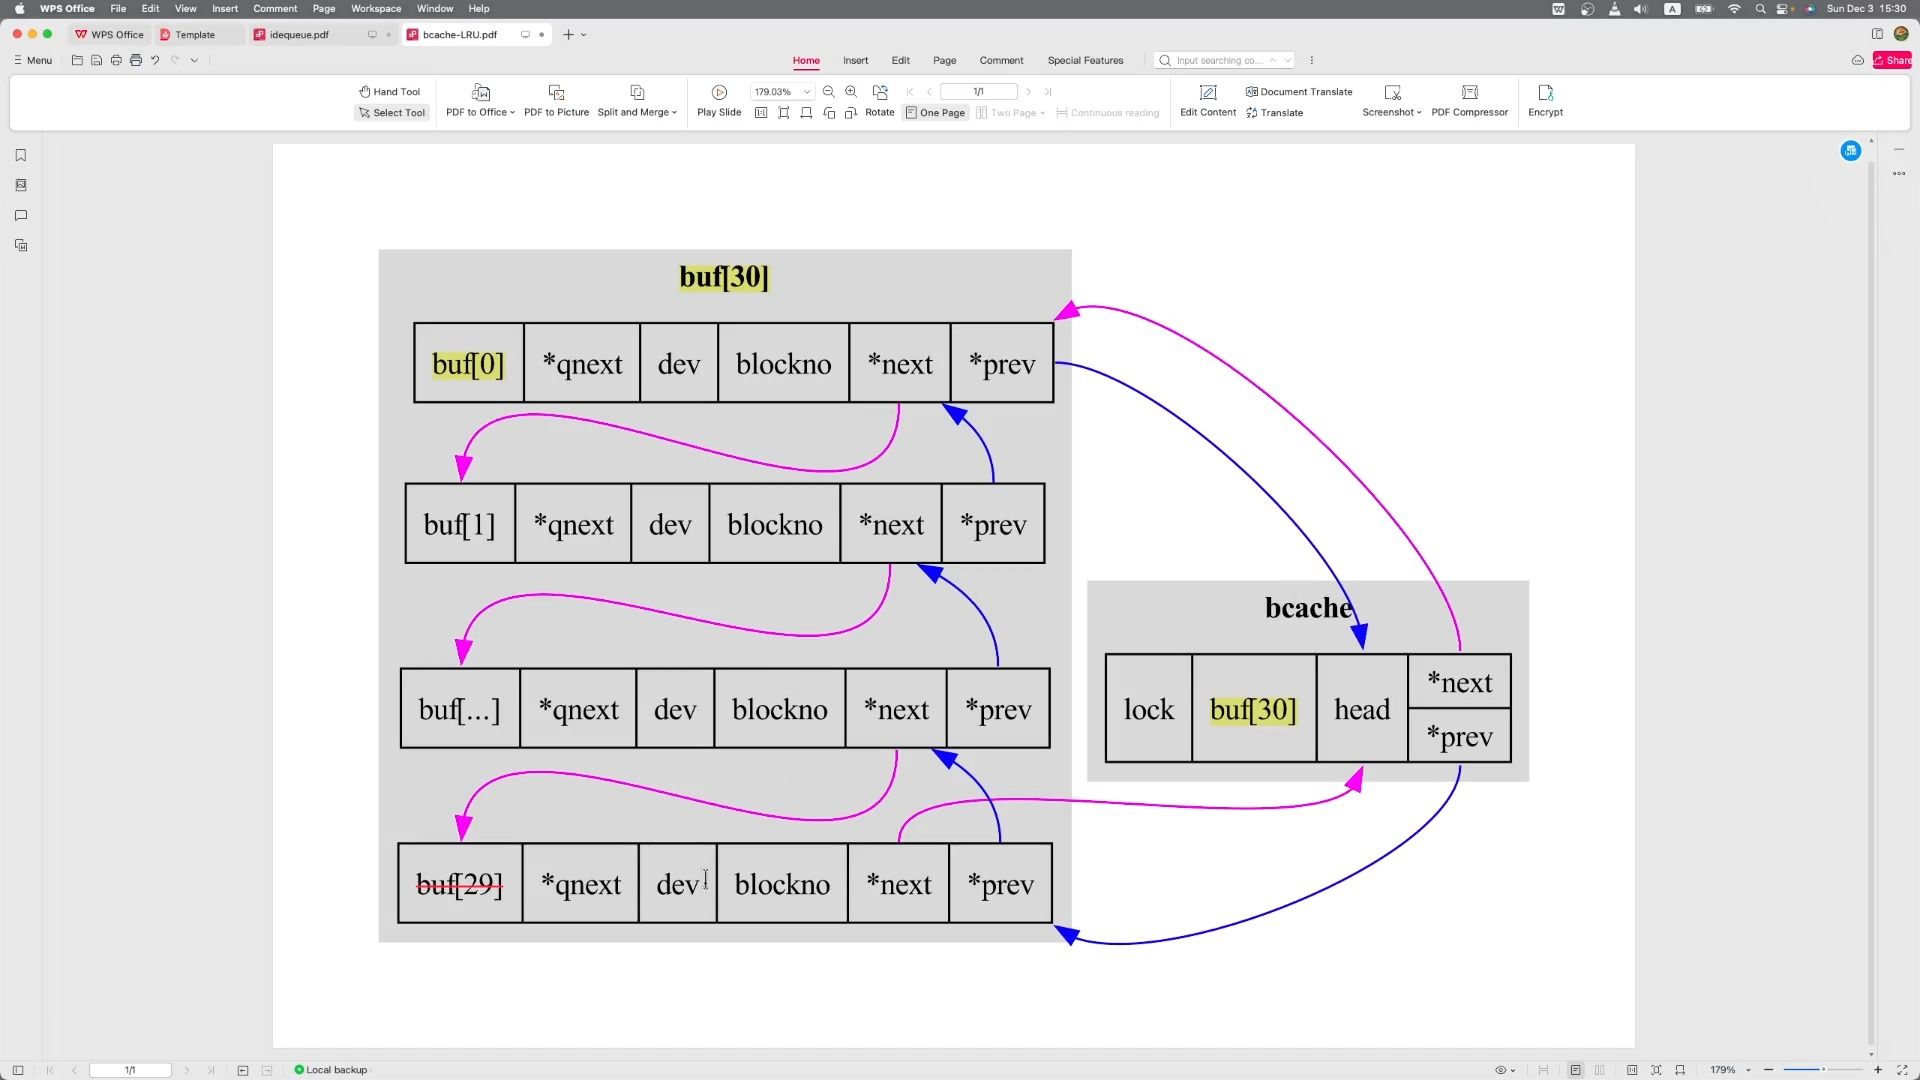Switch to the Comment ribbon tab
This screenshot has height=1080, width=1920.
pos(1001,61)
